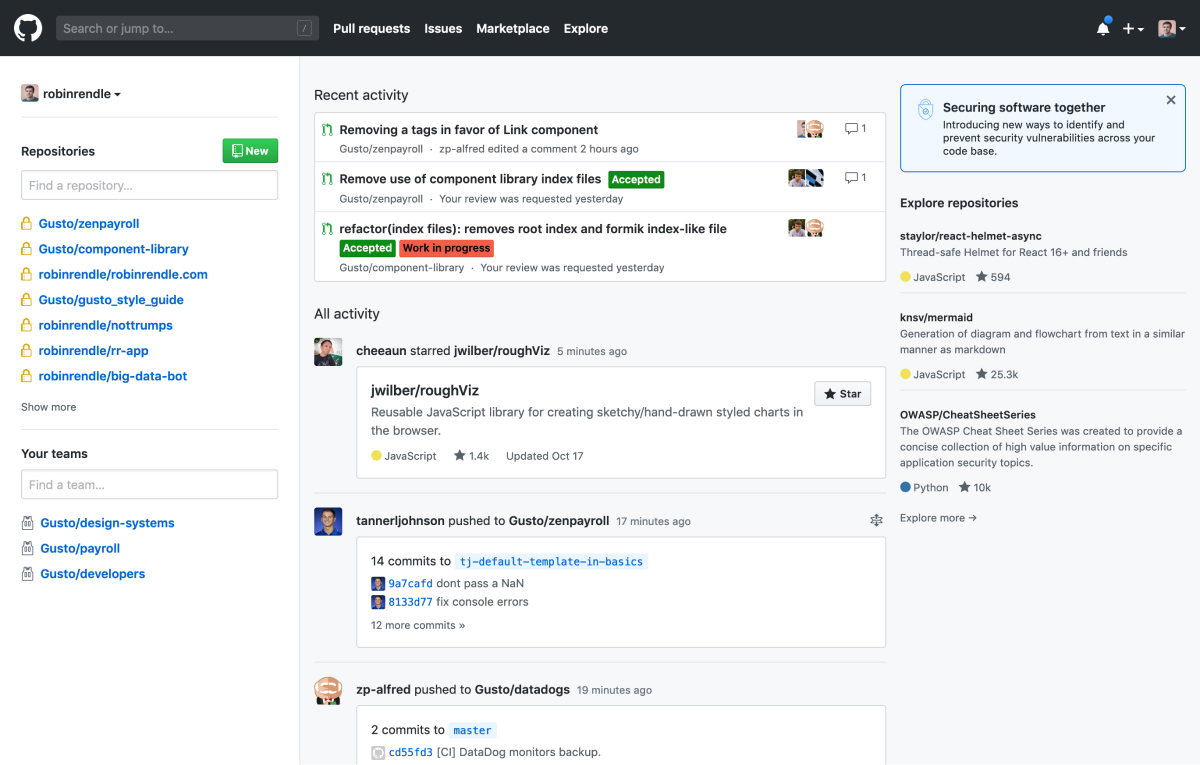Open Gusto/zenpayroll repository in sidebar
Image resolution: width=1200 pixels, height=765 pixels.
[x=89, y=224]
